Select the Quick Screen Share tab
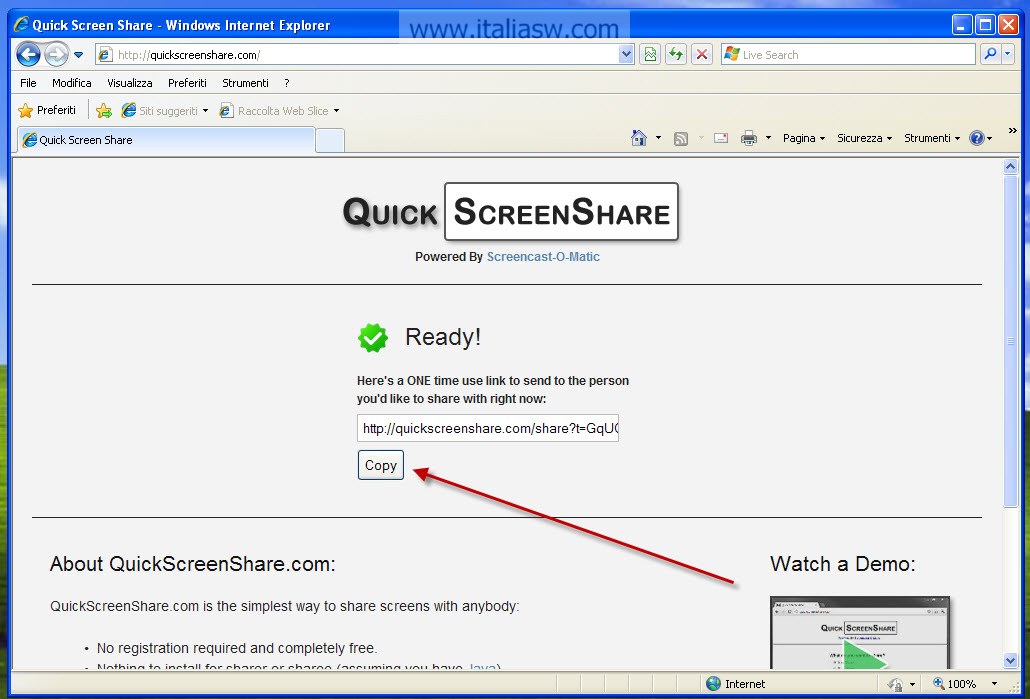 point(166,140)
